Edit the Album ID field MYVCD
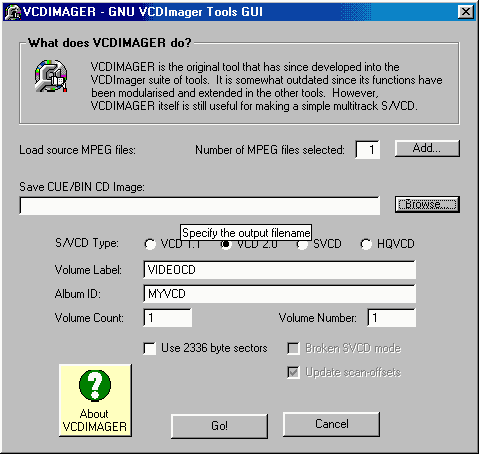 point(279,294)
